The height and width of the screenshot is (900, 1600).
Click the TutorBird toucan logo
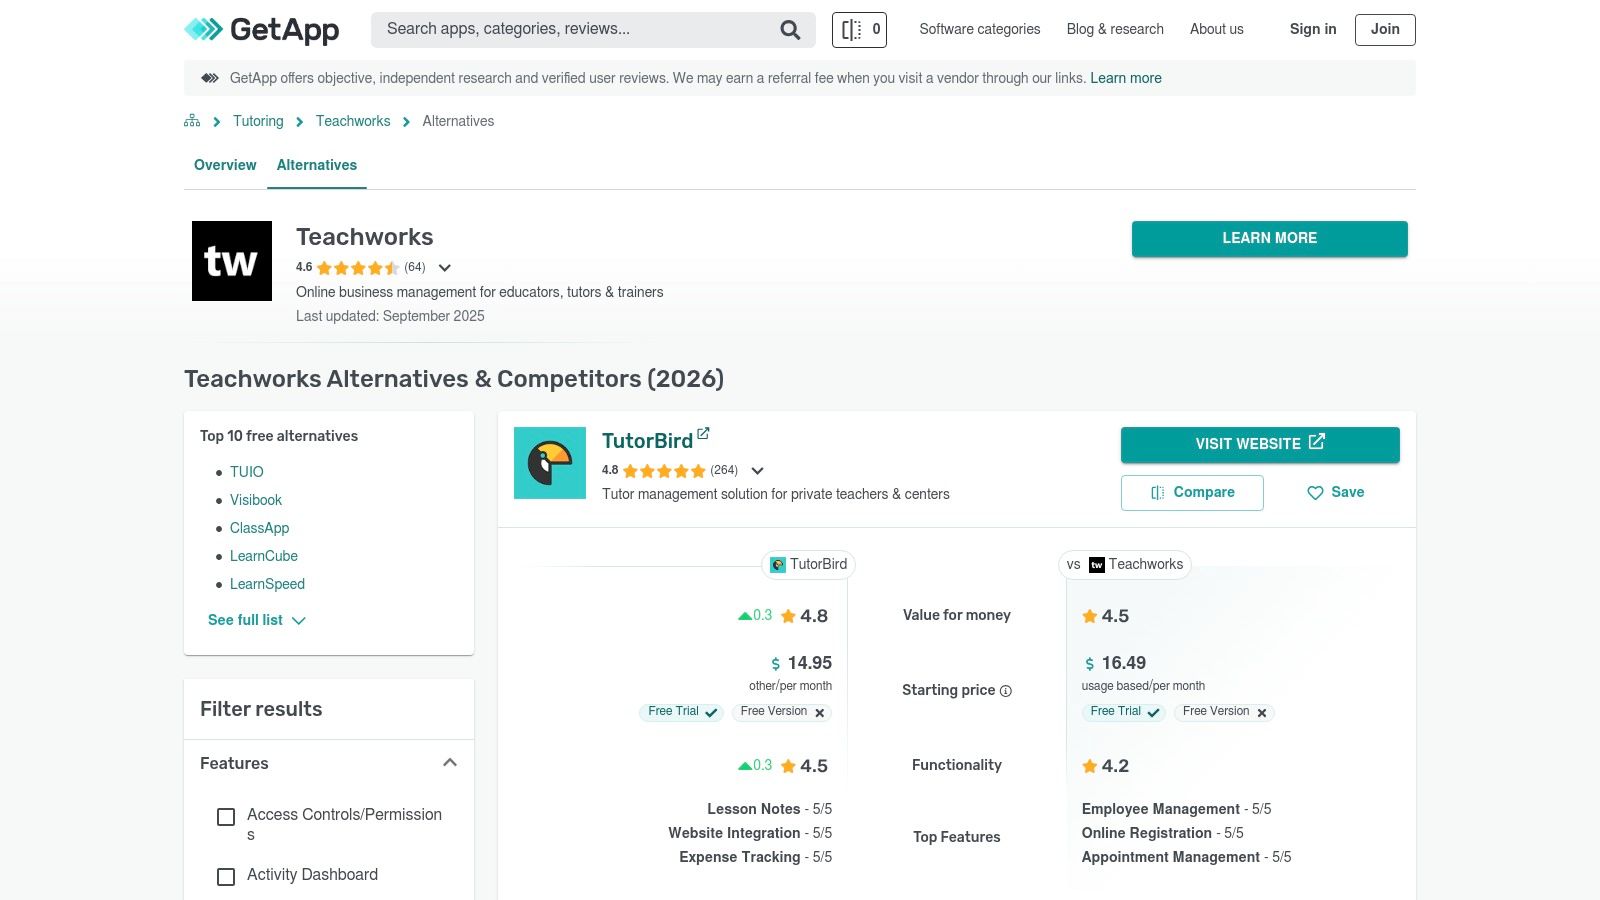click(550, 463)
